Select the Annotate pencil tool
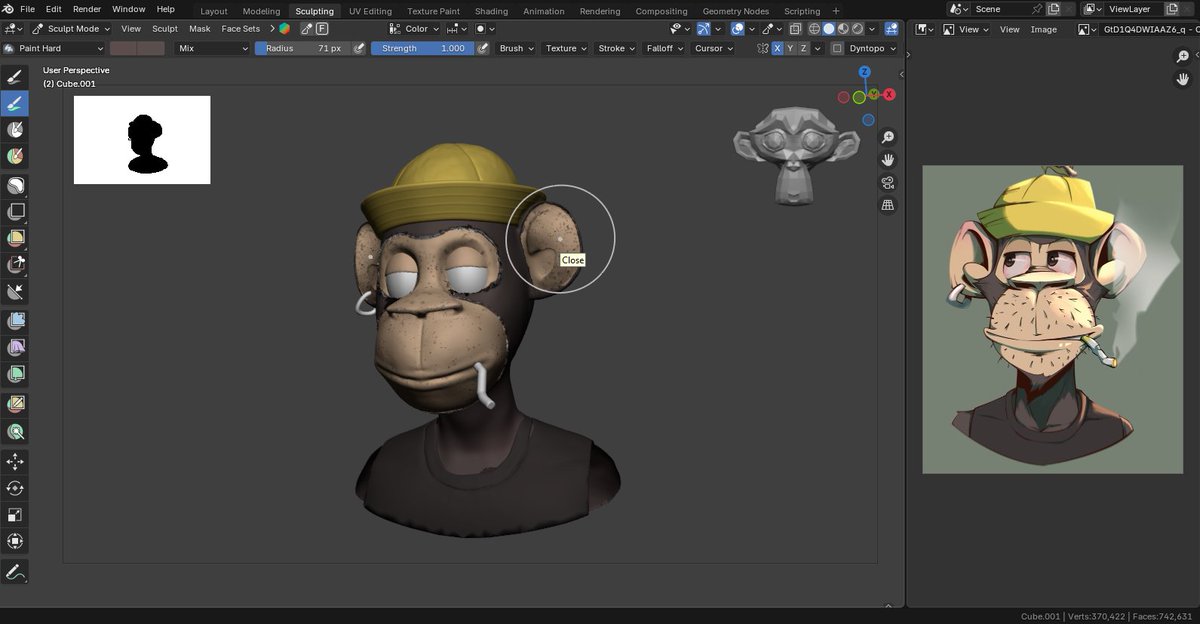This screenshot has height=624, width=1200. [15, 572]
